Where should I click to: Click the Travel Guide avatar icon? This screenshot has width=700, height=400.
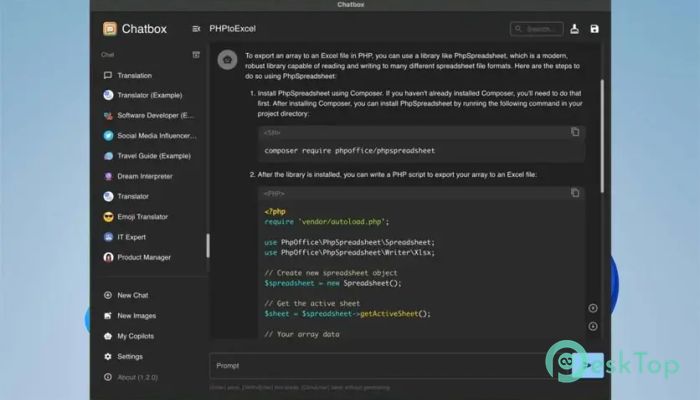point(108,156)
